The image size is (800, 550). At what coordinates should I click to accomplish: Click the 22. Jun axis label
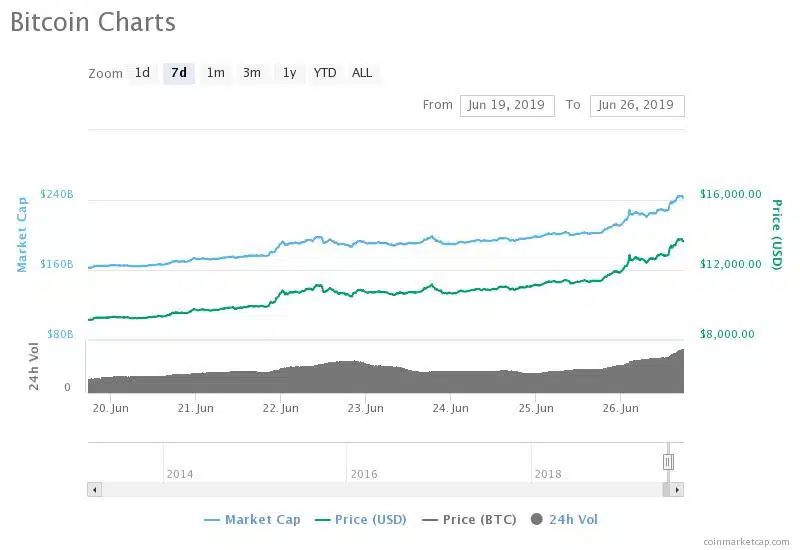281,408
